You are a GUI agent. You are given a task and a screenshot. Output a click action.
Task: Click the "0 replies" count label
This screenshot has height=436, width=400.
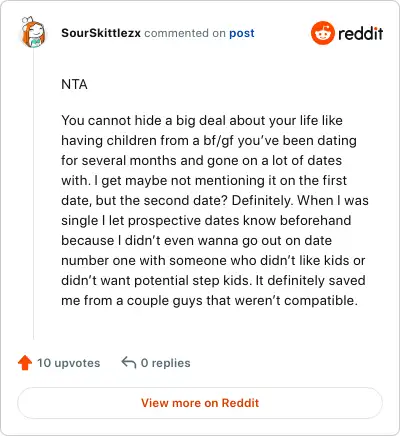coord(165,363)
